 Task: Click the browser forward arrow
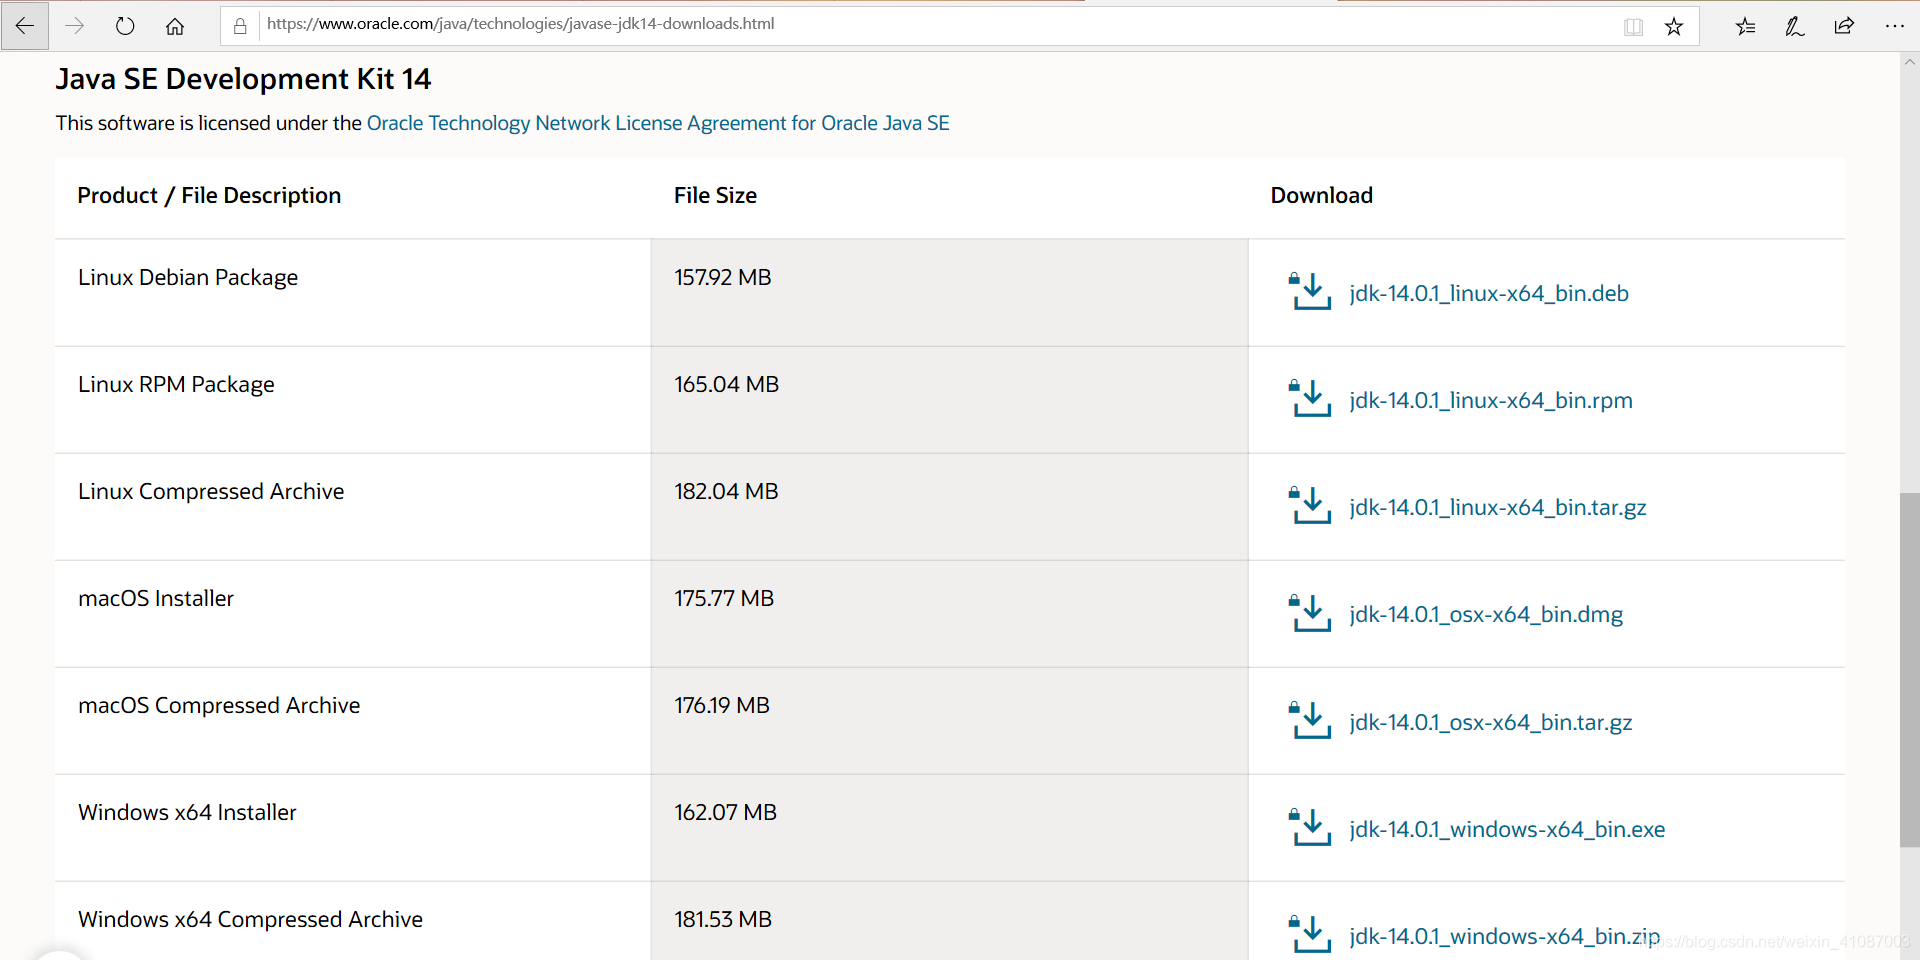[75, 26]
